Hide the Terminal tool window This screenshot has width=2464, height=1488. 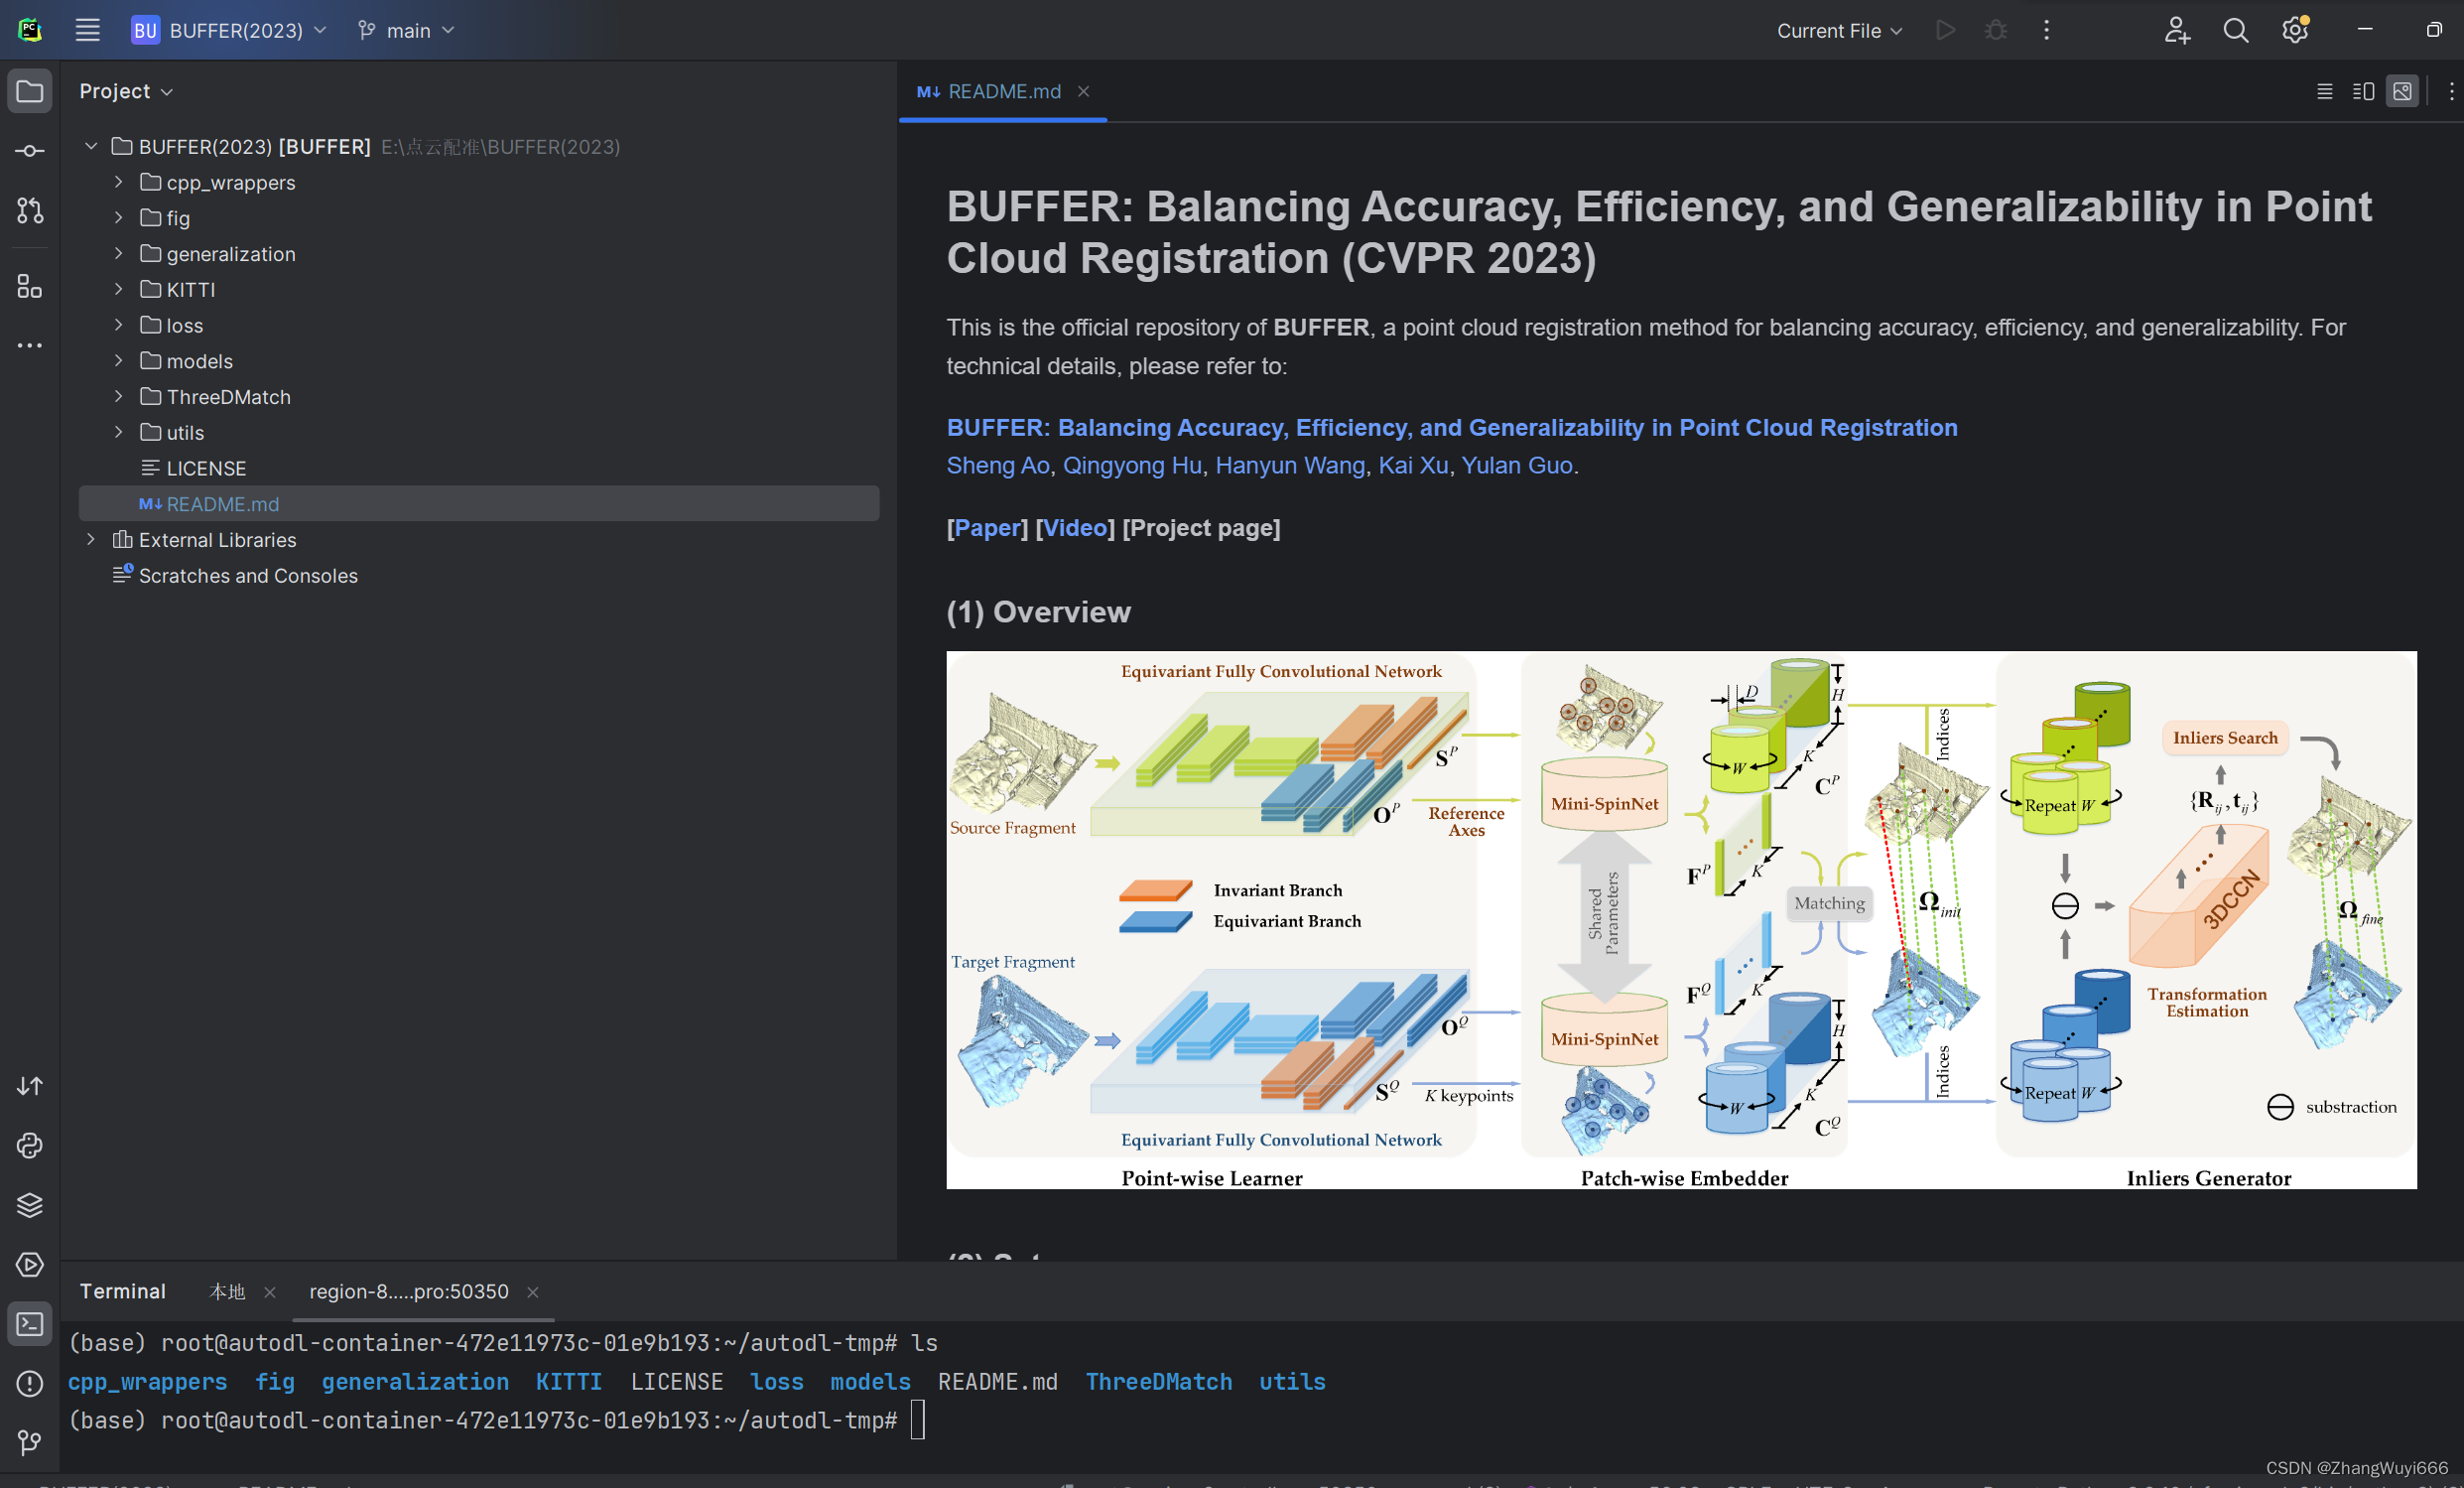pyautogui.click(x=29, y=1323)
